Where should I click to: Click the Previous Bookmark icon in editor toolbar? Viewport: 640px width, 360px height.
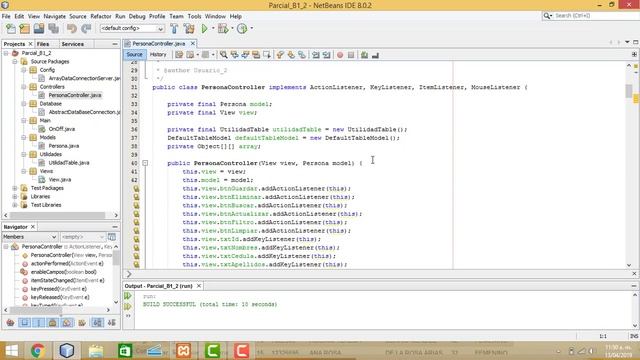[280, 55]
